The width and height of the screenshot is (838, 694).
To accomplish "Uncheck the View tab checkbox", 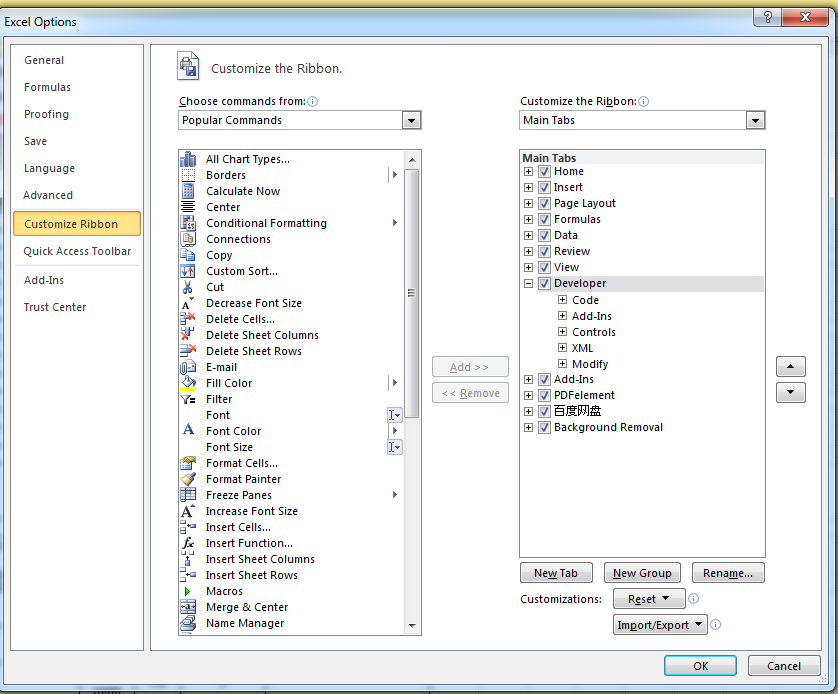I will tap(544, 268).
